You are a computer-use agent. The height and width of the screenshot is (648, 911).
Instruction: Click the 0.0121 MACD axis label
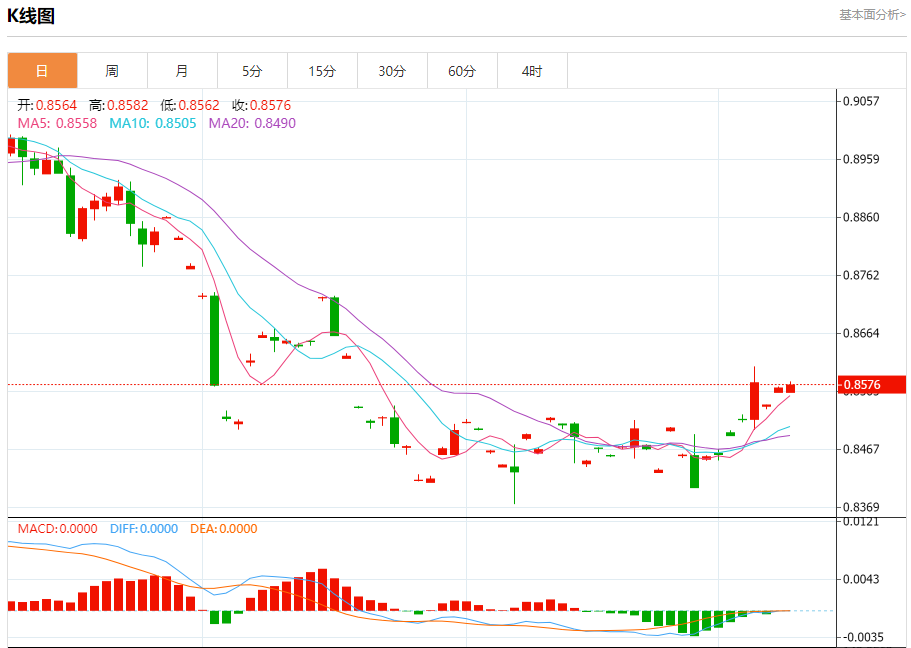pyautogui.click(x=861, y=522)
